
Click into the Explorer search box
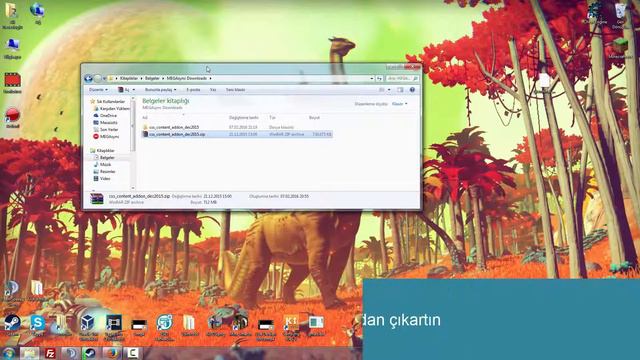402,78
